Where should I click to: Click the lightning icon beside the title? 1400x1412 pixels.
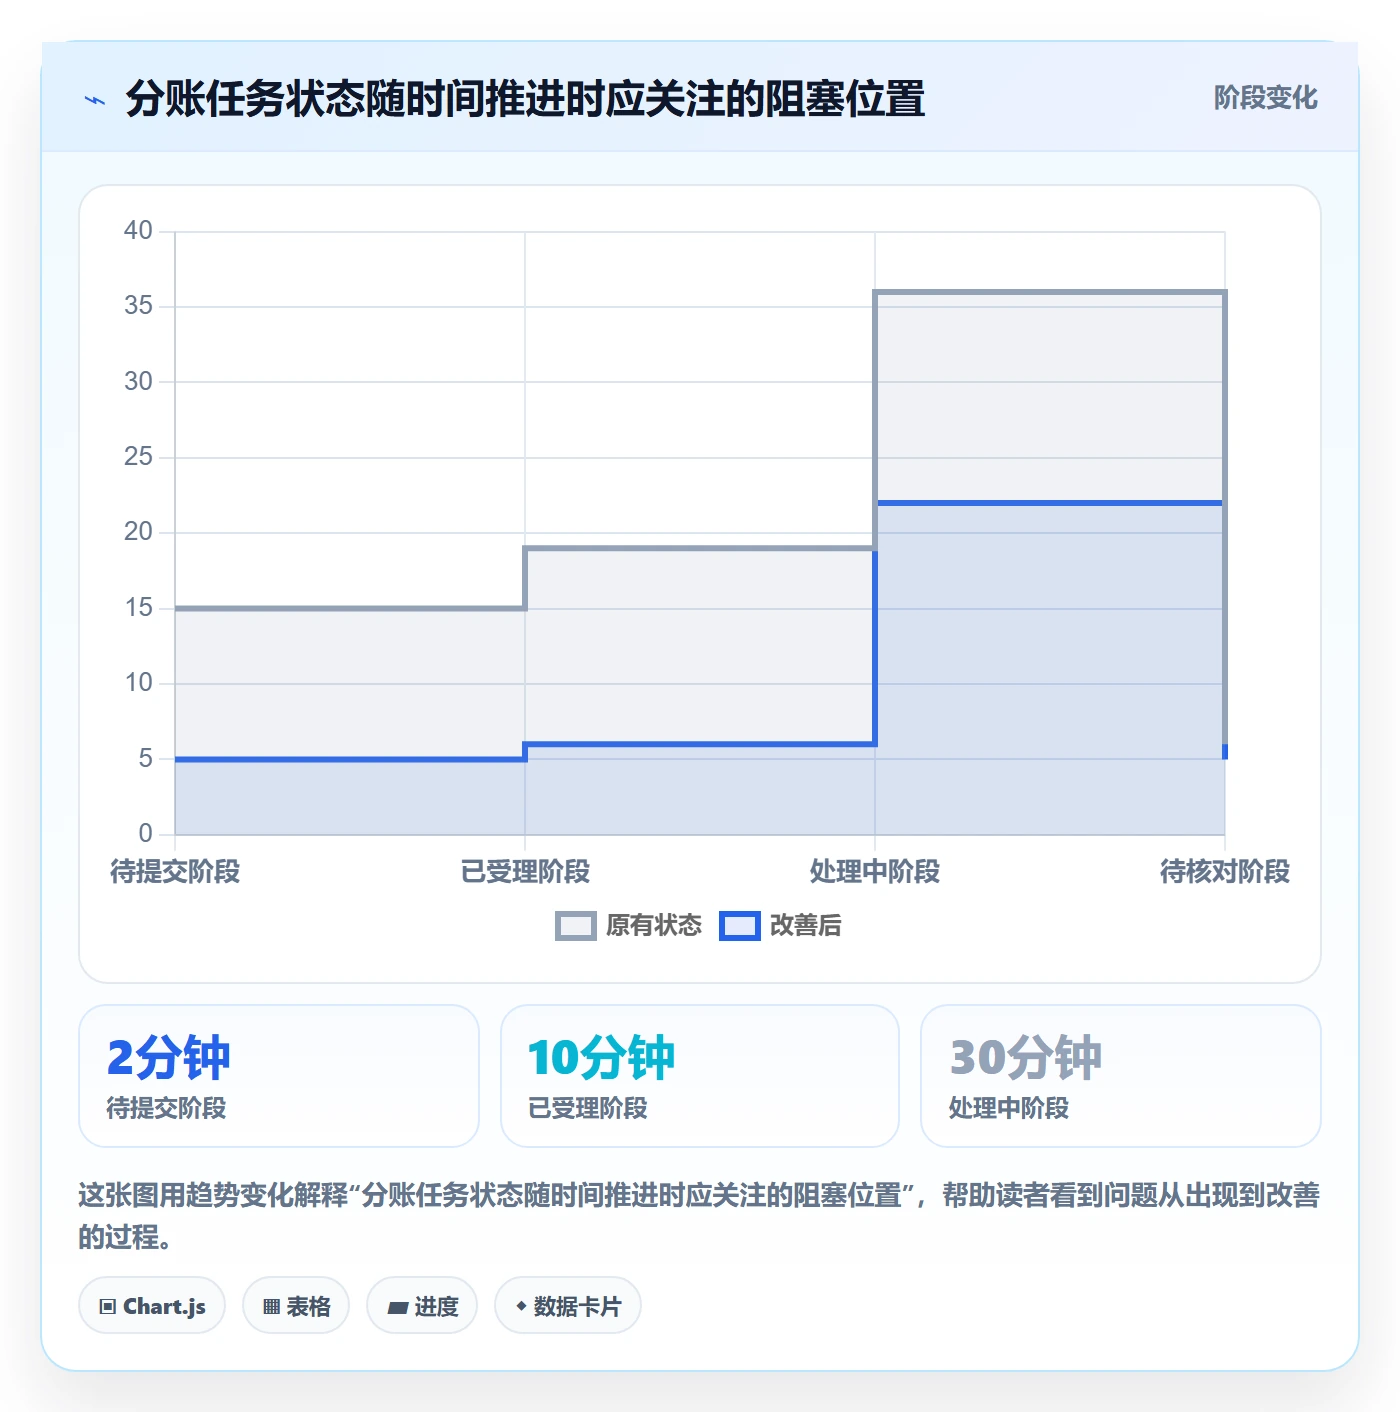click(x=95, y=100)
